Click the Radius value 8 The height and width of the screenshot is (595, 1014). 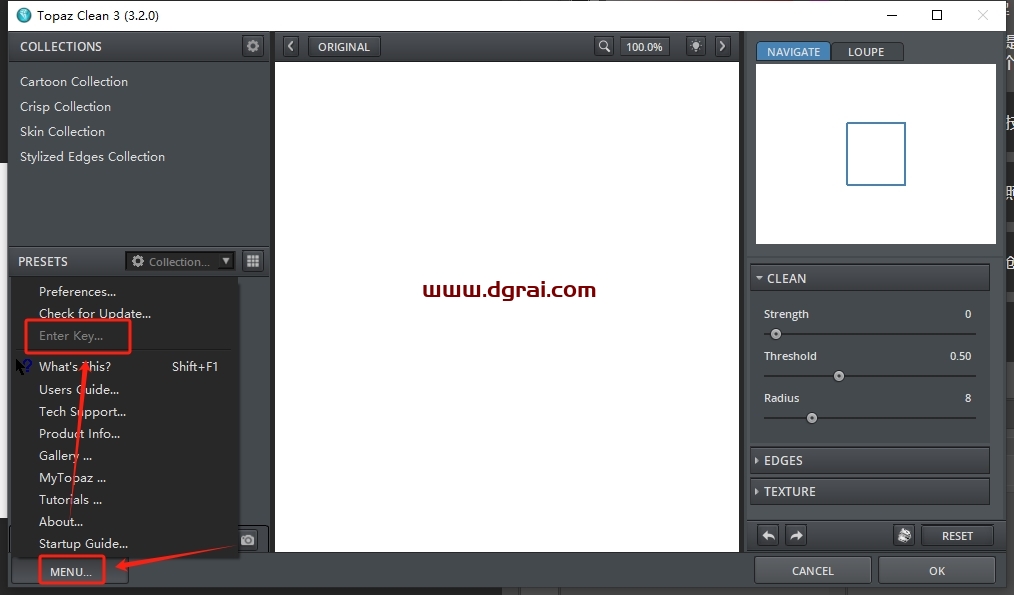coord(967,398)
